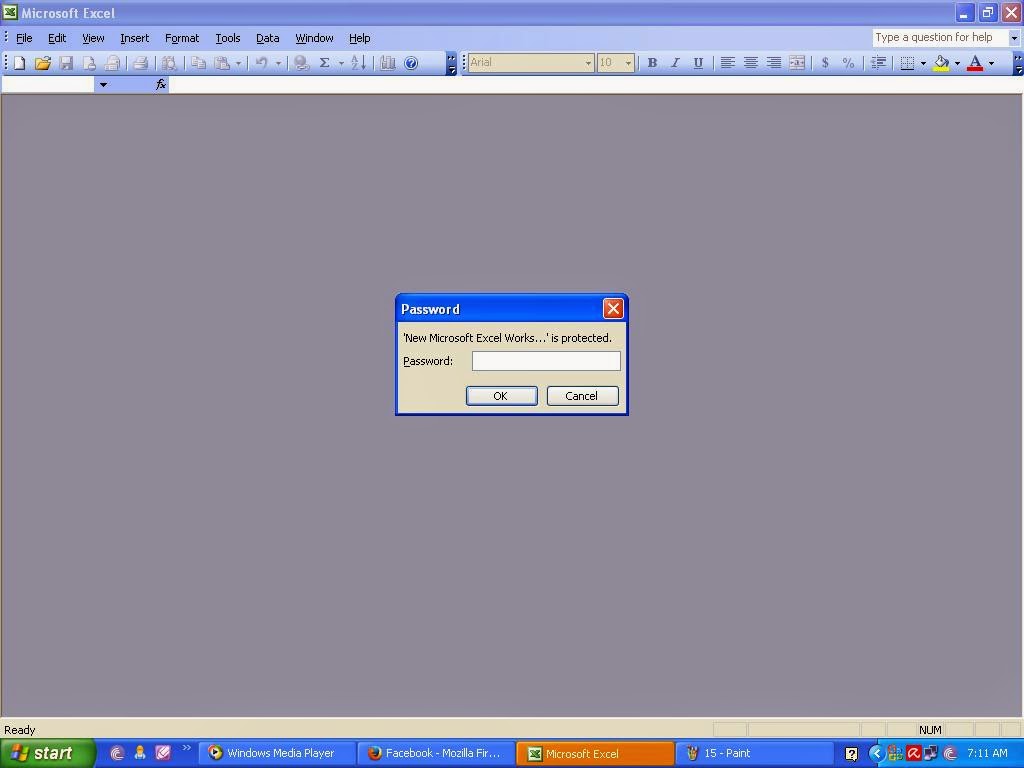Switch to Facebook Mozilla Firefox taskbar button

pyautogui.click(x=435, y=753)
